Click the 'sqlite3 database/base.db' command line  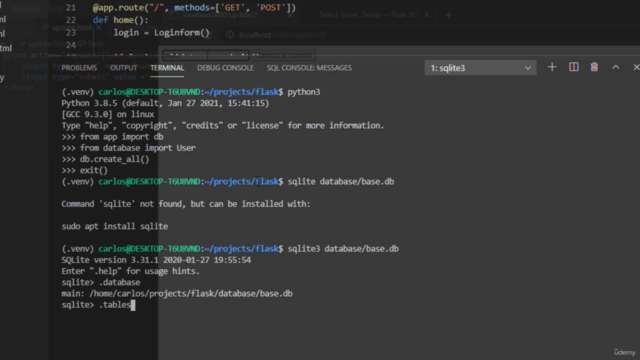pyautogui.click(x=343, y=249)
